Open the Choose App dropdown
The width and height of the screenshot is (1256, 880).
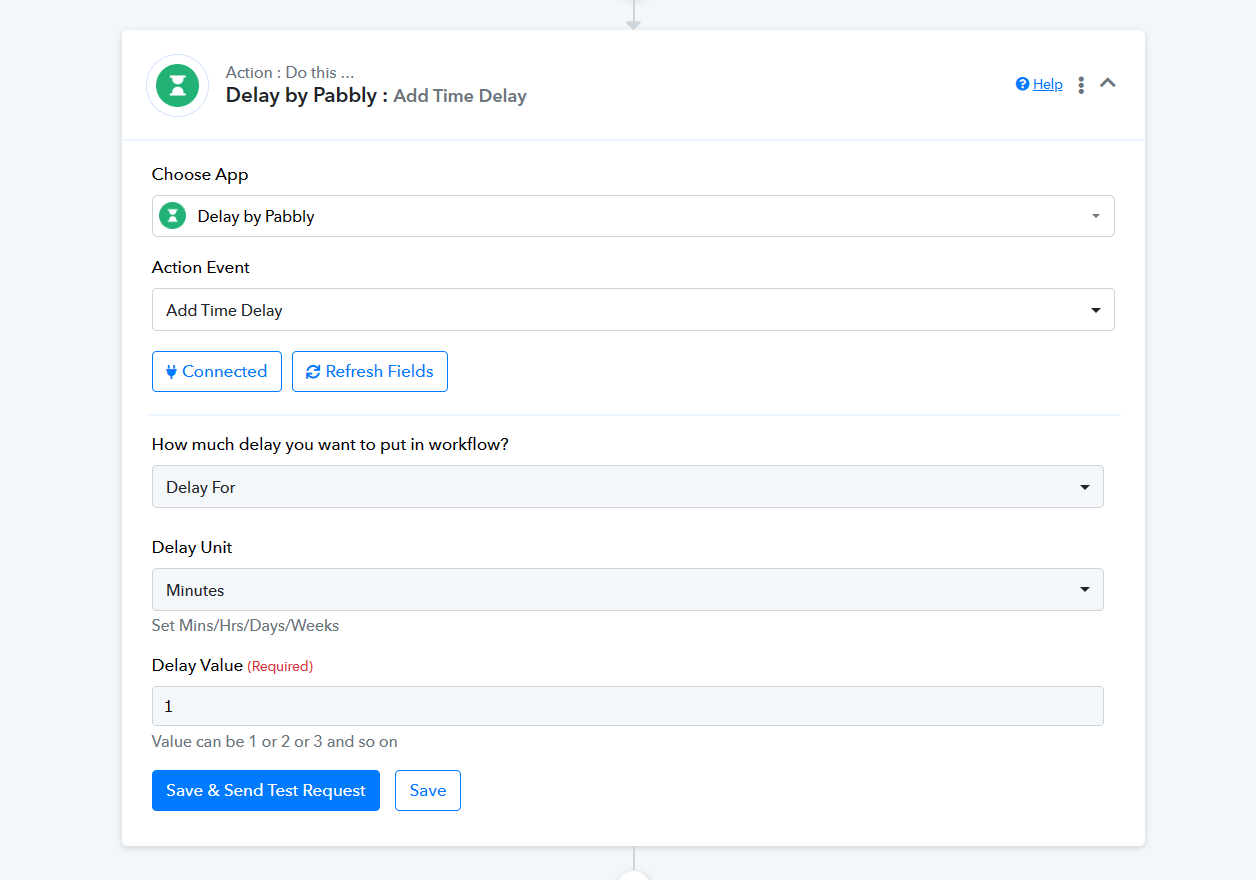tap(633, 216)
